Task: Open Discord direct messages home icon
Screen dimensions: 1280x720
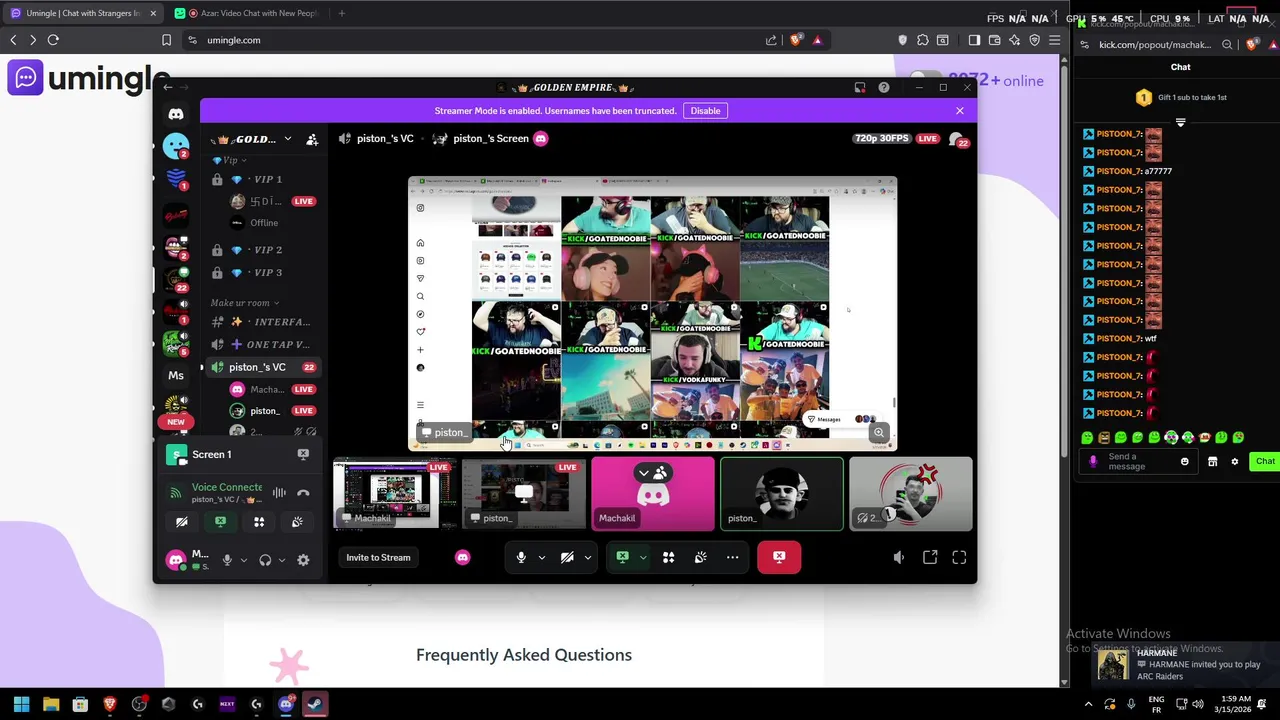Action: 176,114
